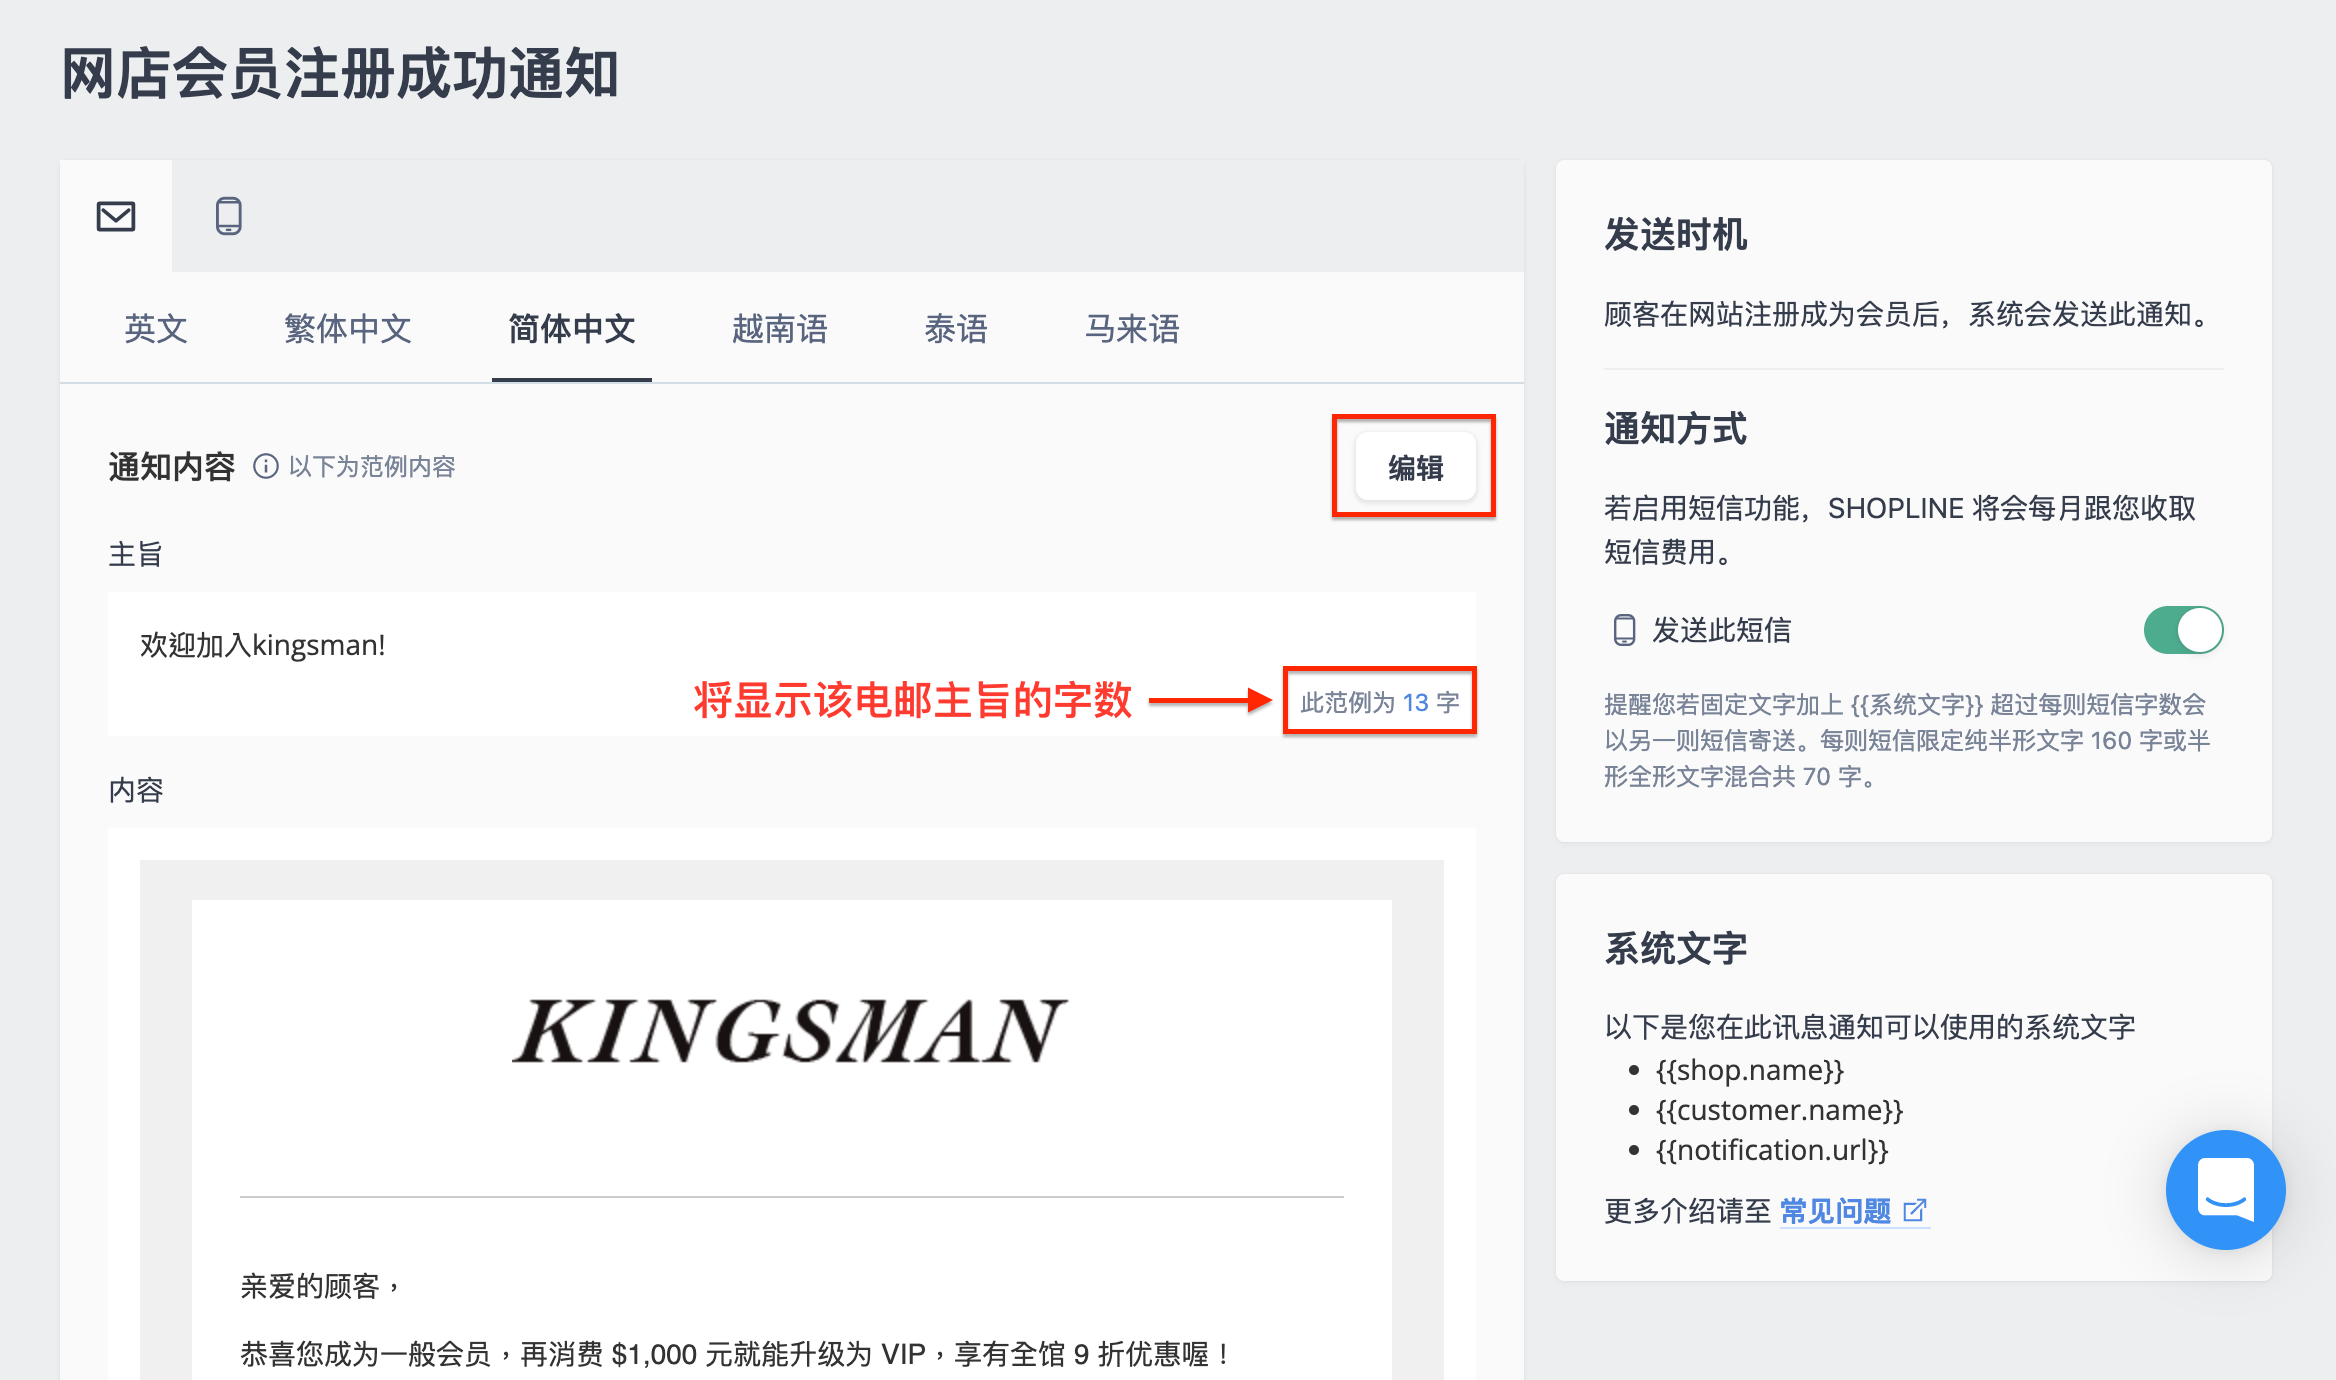The height and width of the screenshot is (1380, 2336).
Task: Click the 以下是您在此讯息通知可以使用的系统文字 line
Action: click(1870, 1027)
